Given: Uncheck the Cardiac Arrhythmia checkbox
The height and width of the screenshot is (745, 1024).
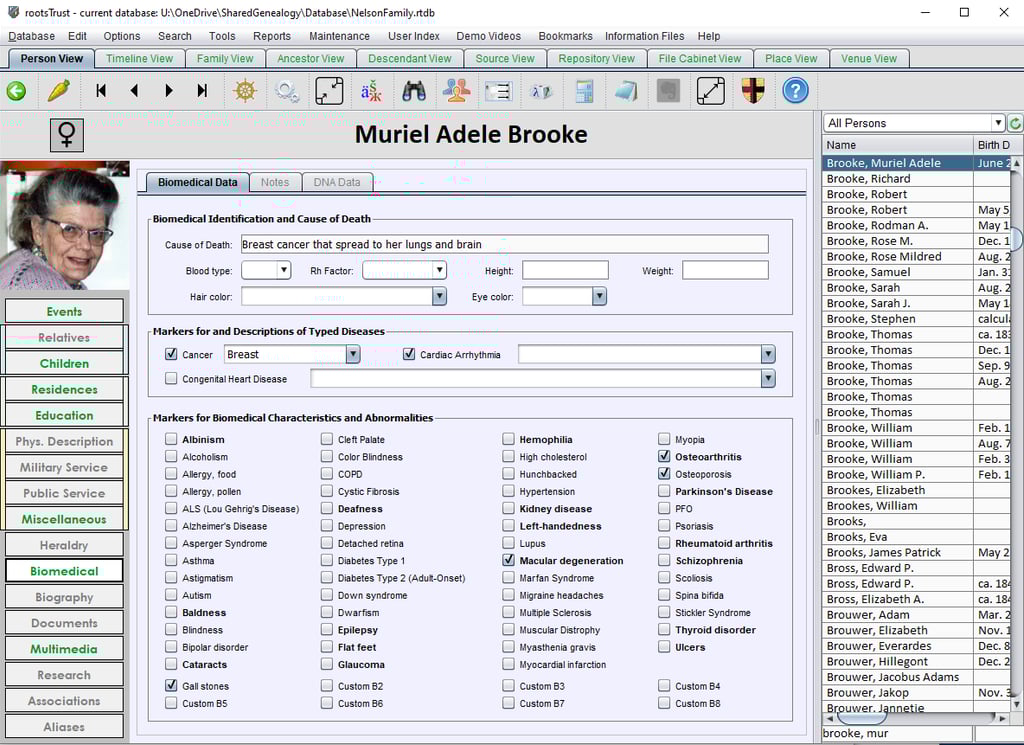Looking at the screenshot, I should pos(409,354).
